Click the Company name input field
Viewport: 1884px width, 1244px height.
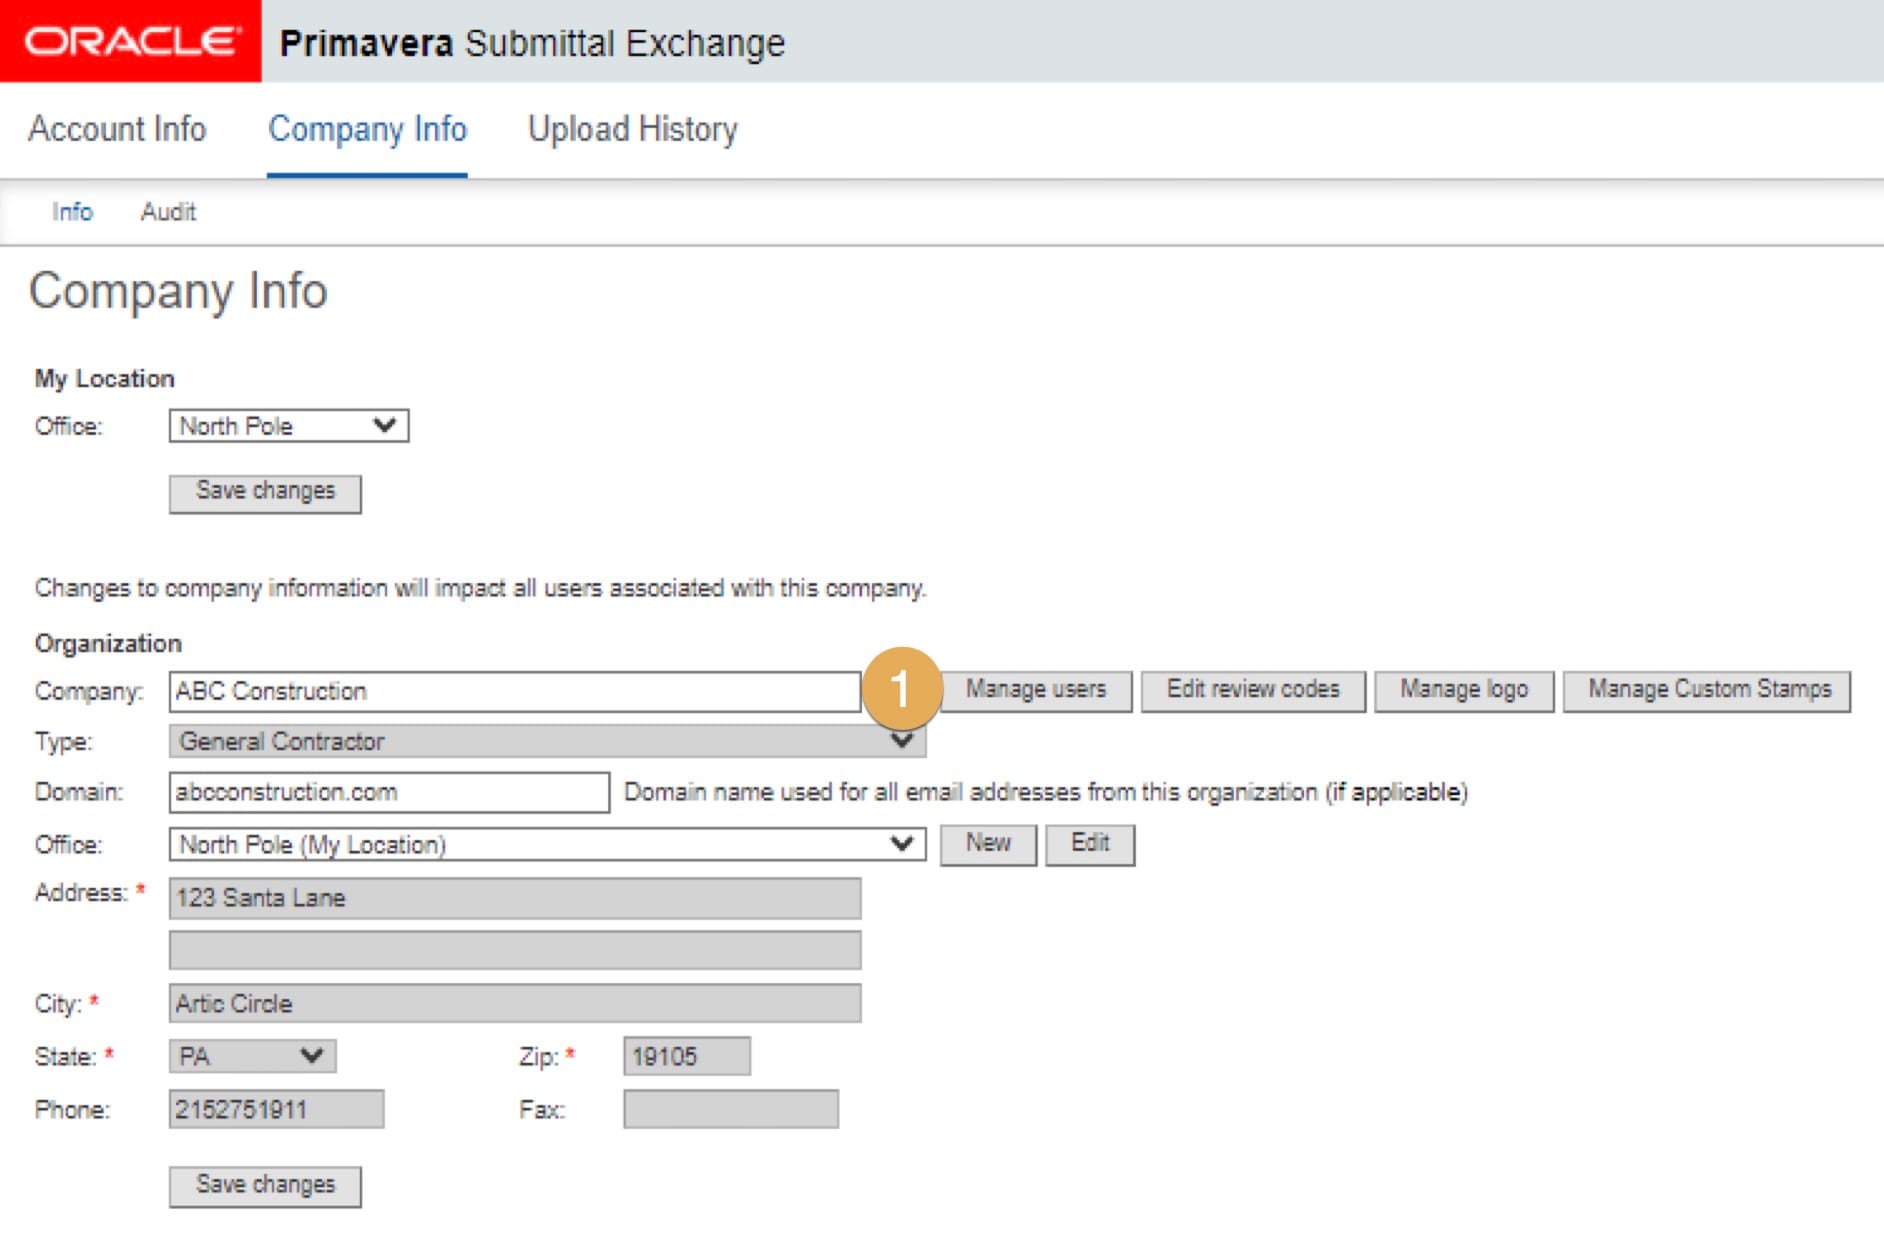[514, 691]
